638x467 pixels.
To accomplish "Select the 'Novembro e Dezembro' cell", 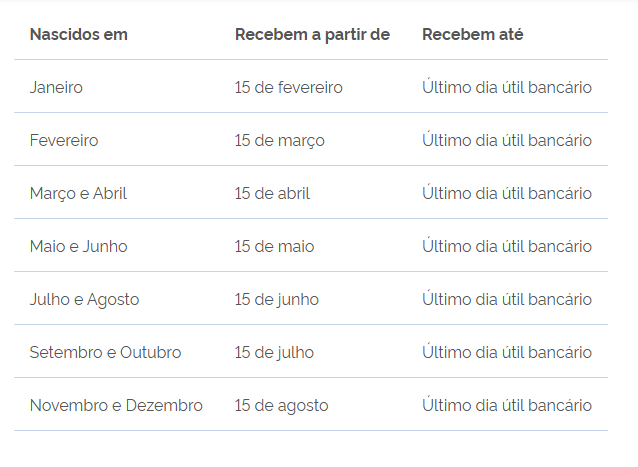I will coord(116,406).
